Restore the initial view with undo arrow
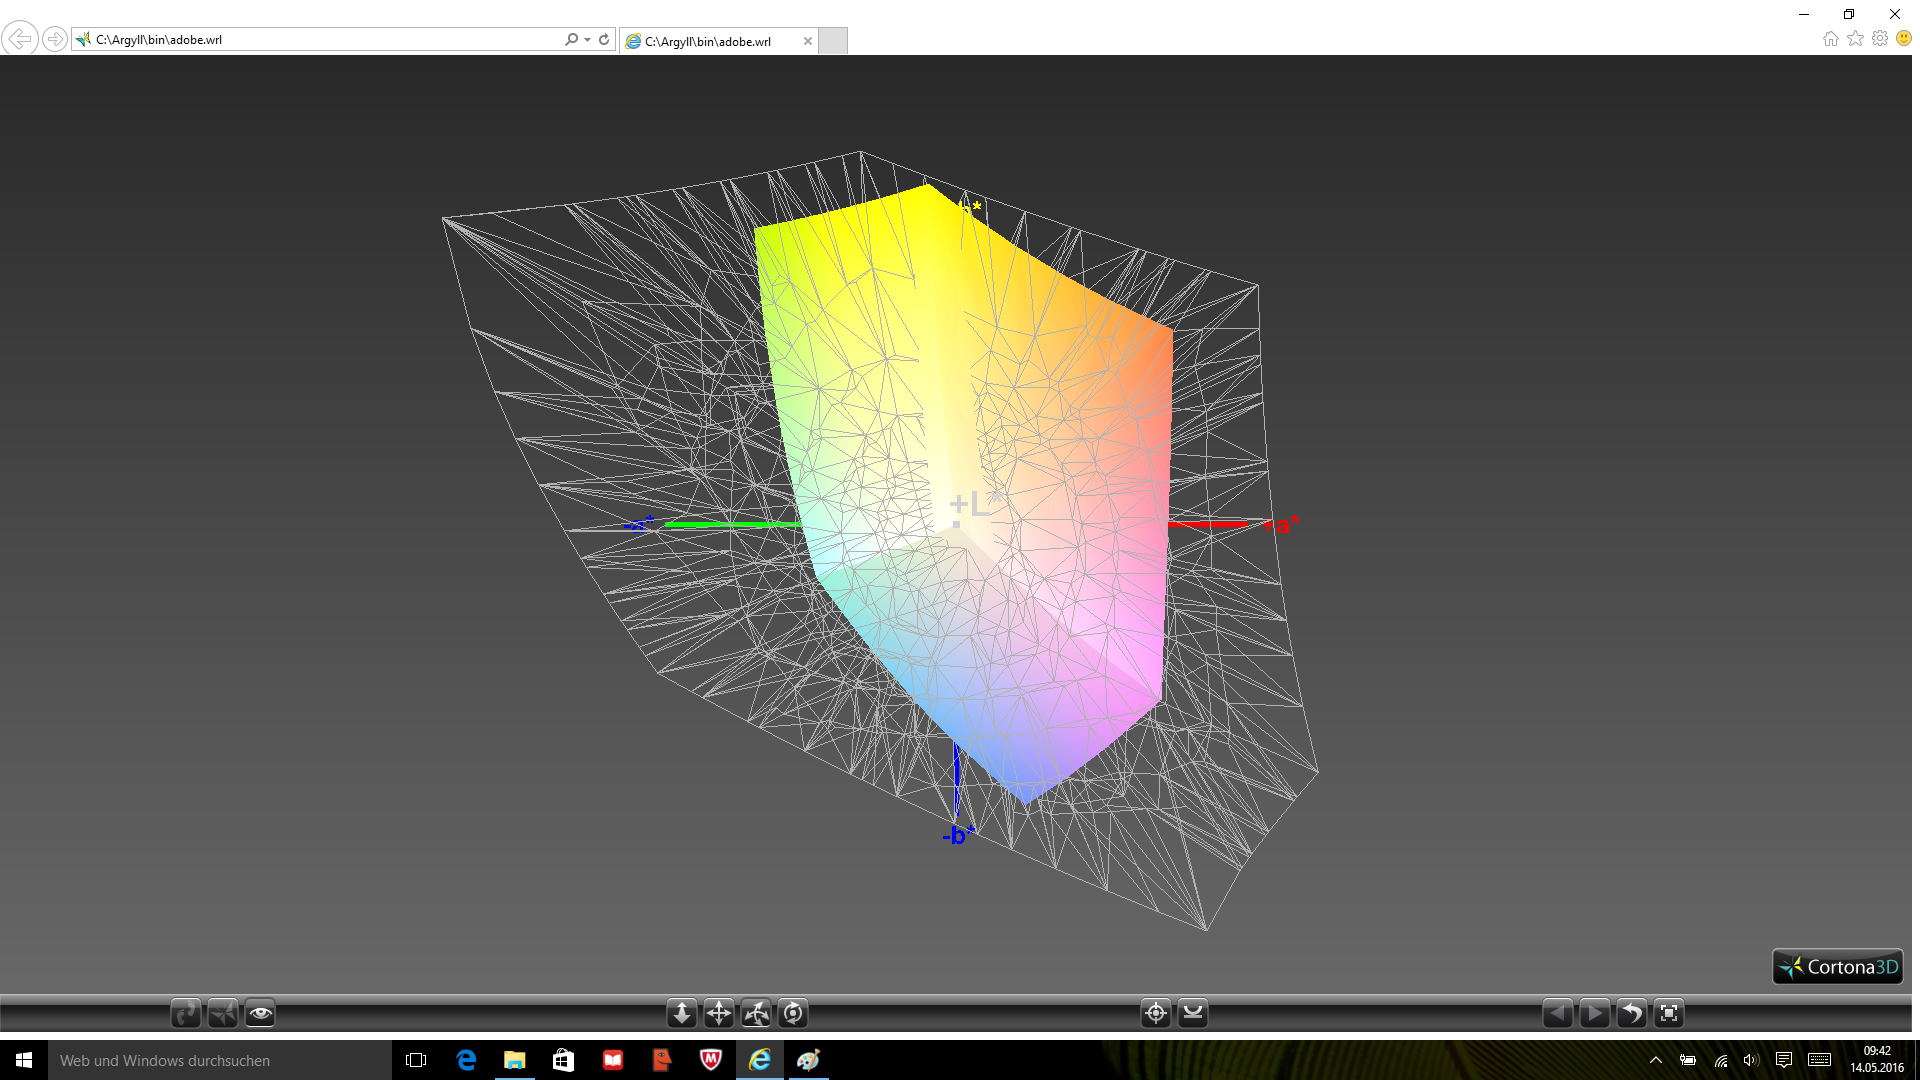The image size is (1920, 1080). click(x=1631, y=1013)
